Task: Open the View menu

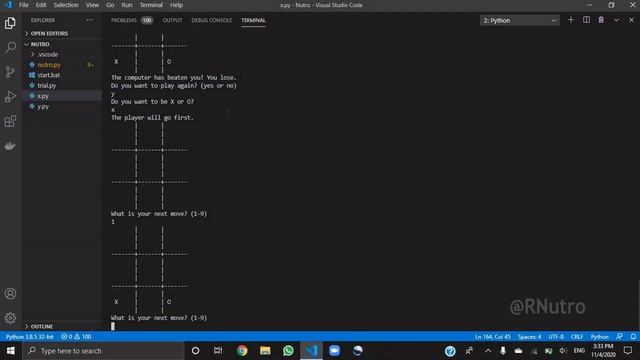Action: click(x=92, y=5)
